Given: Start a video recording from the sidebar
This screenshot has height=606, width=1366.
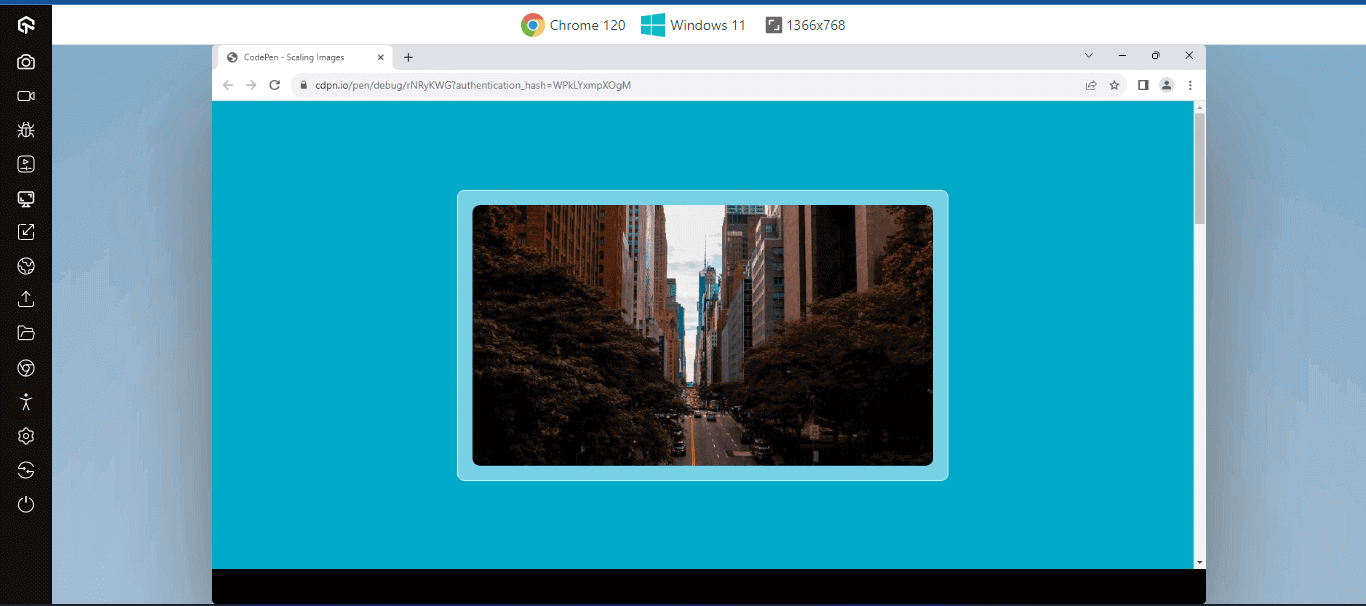Looking at the screenshot, I should 26,96.
